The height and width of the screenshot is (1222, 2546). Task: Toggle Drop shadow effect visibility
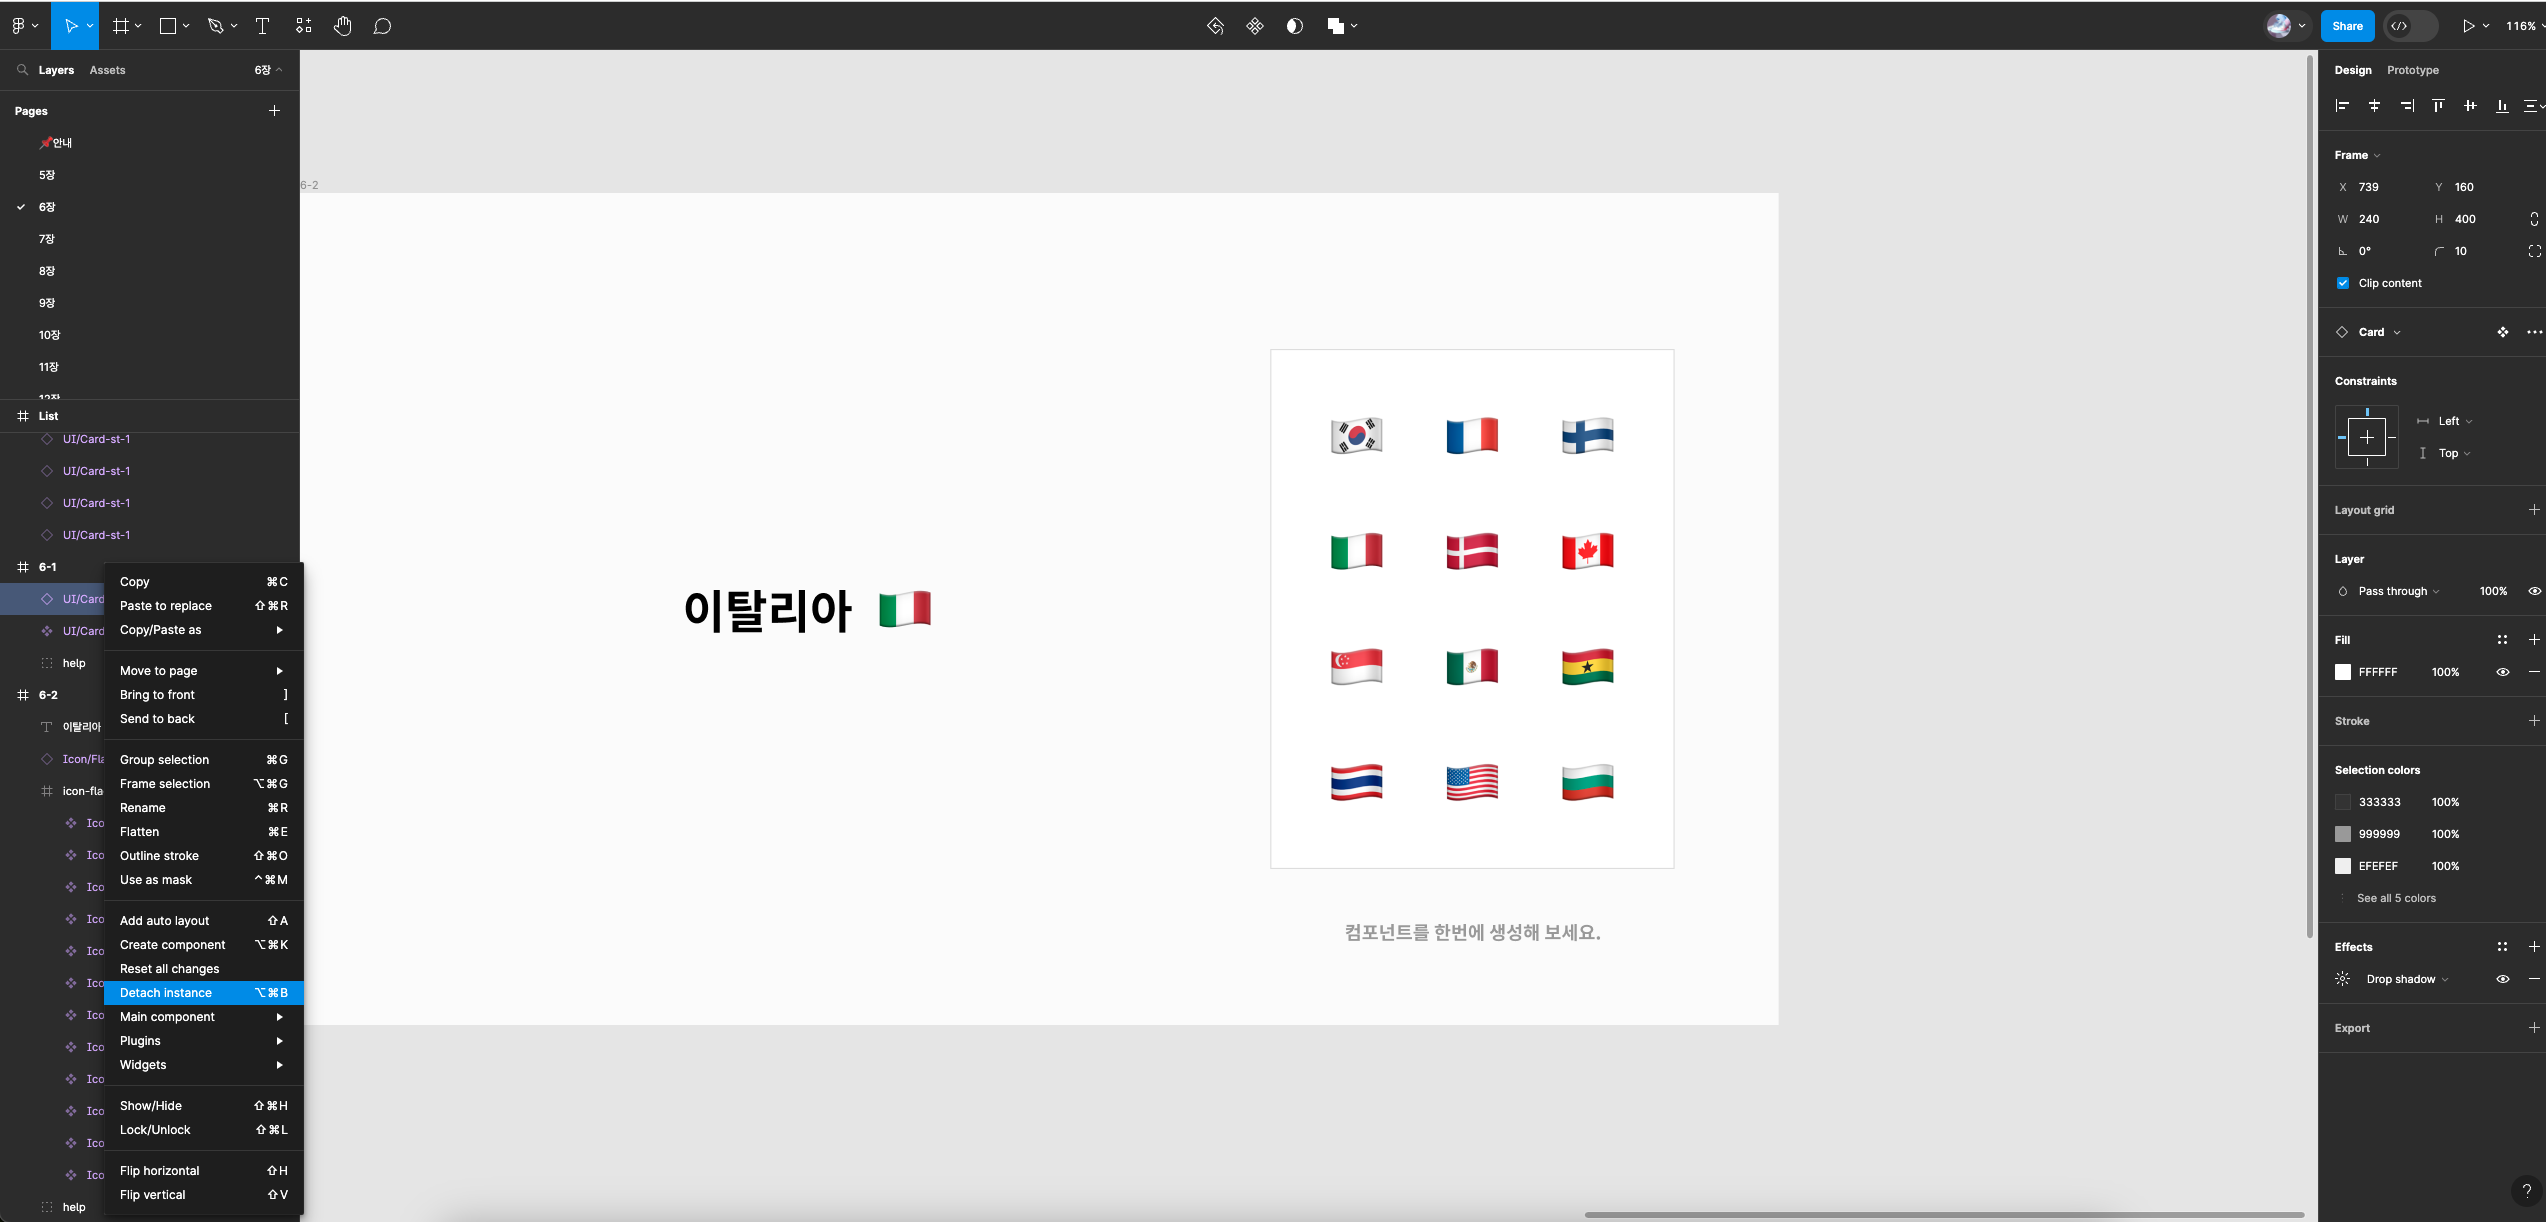tap(2502, 979)
